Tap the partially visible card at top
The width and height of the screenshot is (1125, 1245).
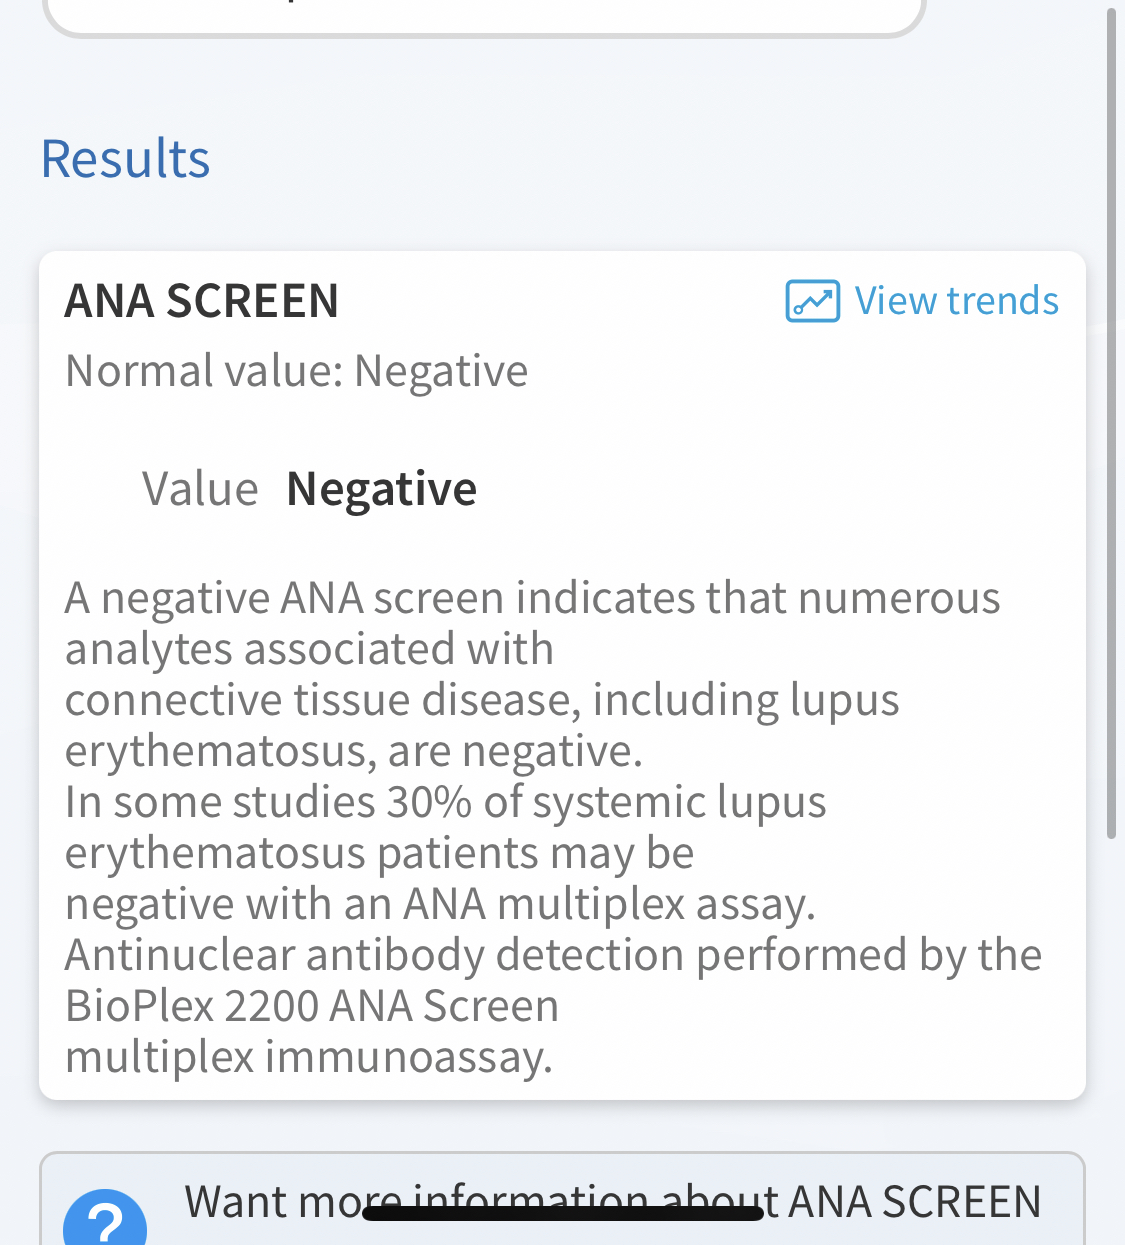pyautogui.click(x=484, y=15)
